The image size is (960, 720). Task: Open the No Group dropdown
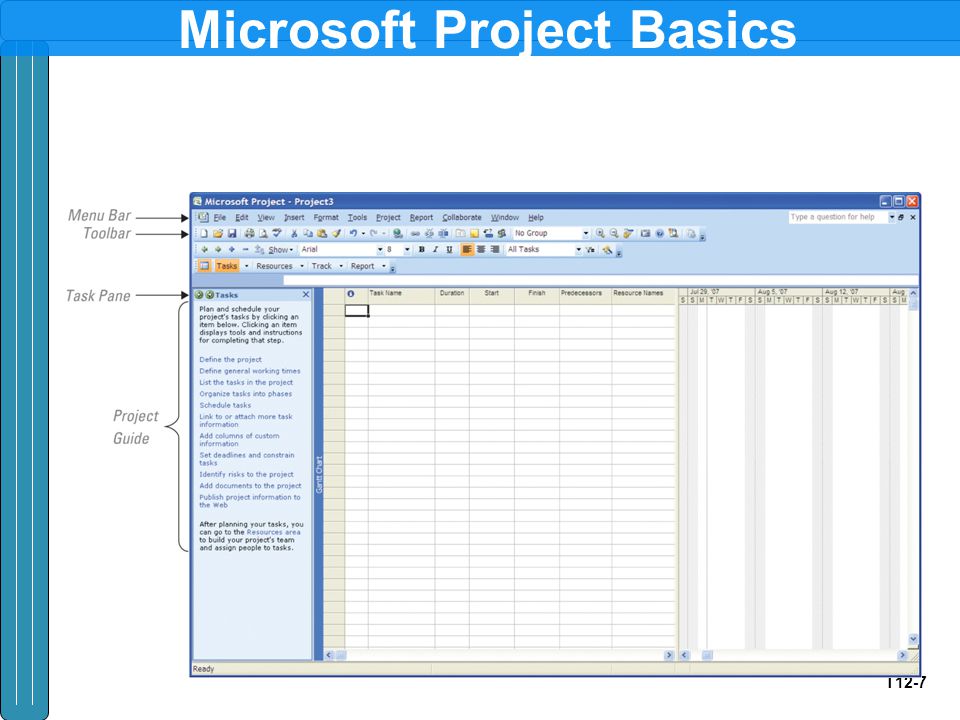(x=586, y=233)
